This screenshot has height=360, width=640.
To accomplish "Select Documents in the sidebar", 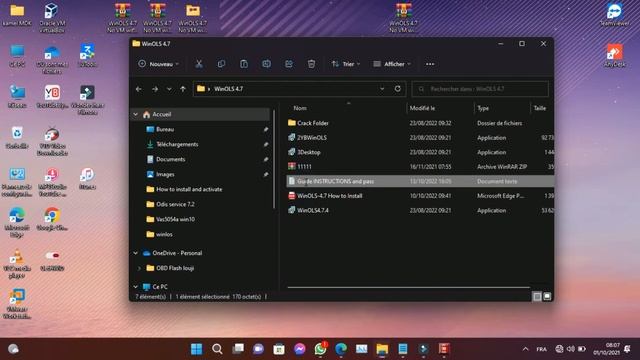I will 171,159.
